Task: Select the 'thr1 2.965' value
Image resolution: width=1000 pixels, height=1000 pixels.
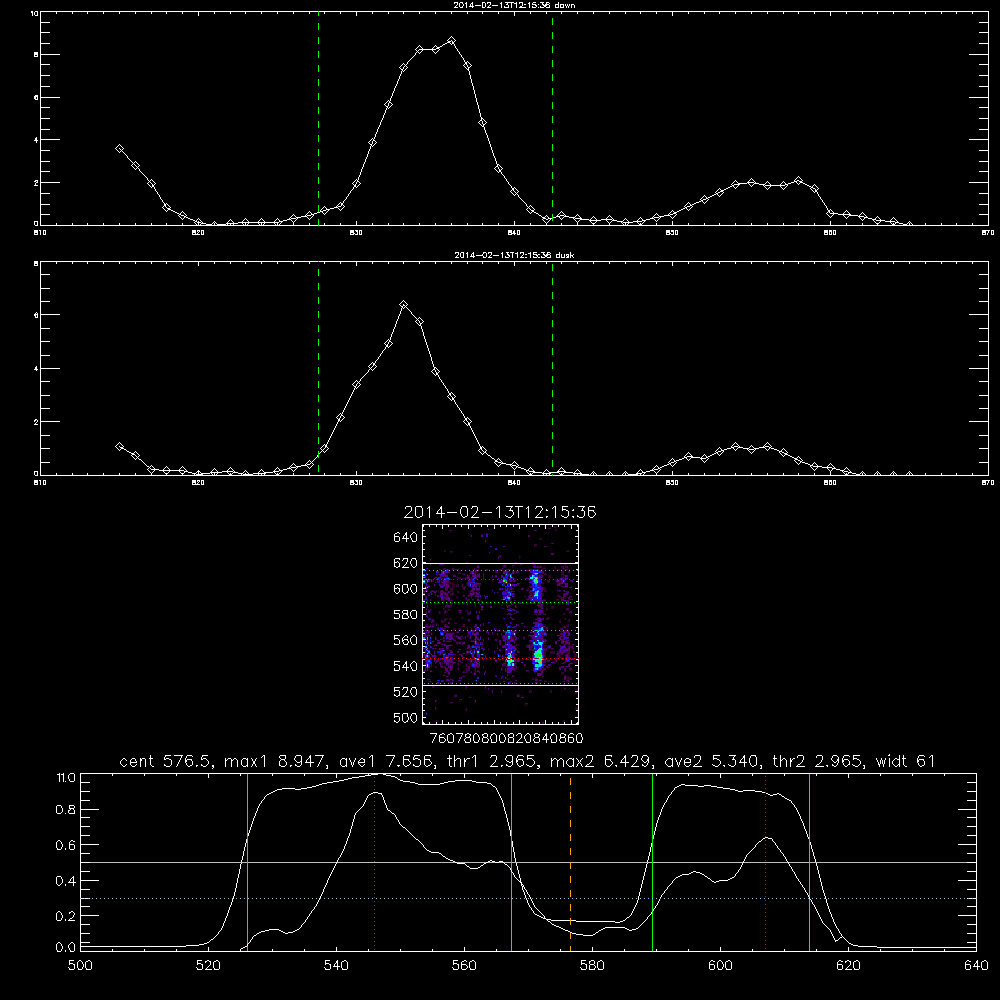Action: [492, 761]
